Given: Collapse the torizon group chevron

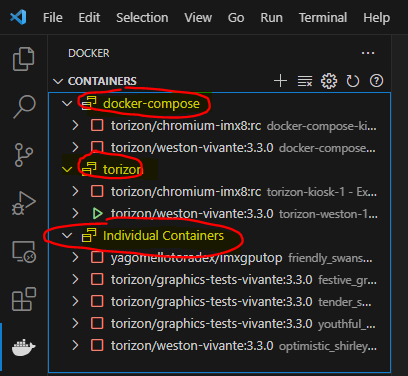Looking at the screenshot, I should [67, 169].
